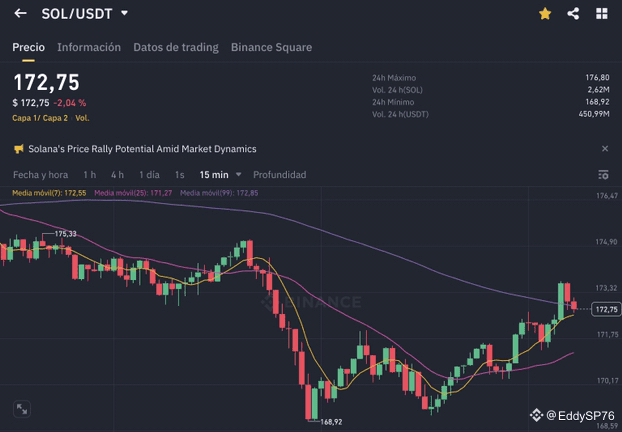Show the Profundidad depth chart
Screen dimensions: 622x432
tap(279, 175)
